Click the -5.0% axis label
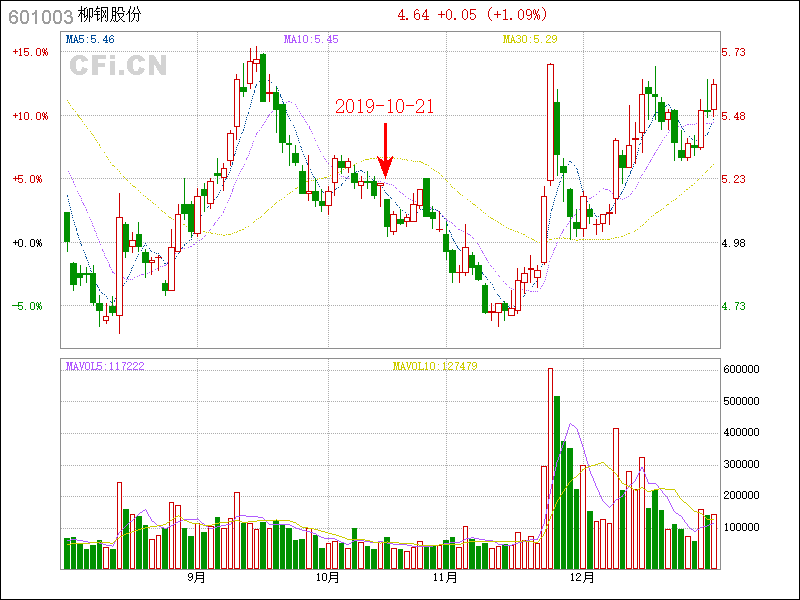 pyautogui.click(x=28, y=306)
